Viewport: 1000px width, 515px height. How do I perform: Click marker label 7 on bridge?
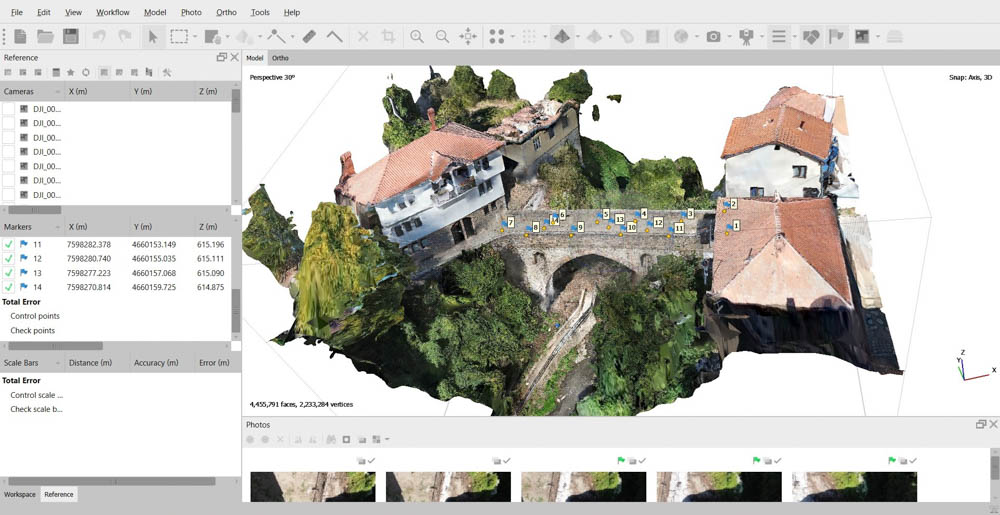tap(511, 222)
